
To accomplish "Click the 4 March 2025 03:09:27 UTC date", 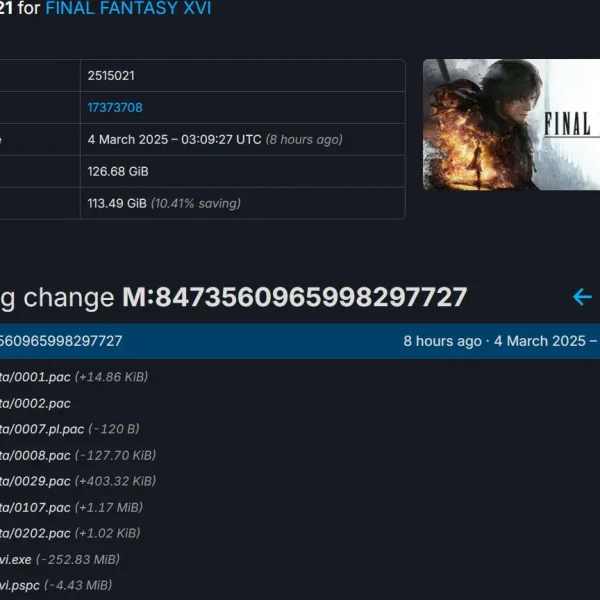I will (x=174, y=139).
